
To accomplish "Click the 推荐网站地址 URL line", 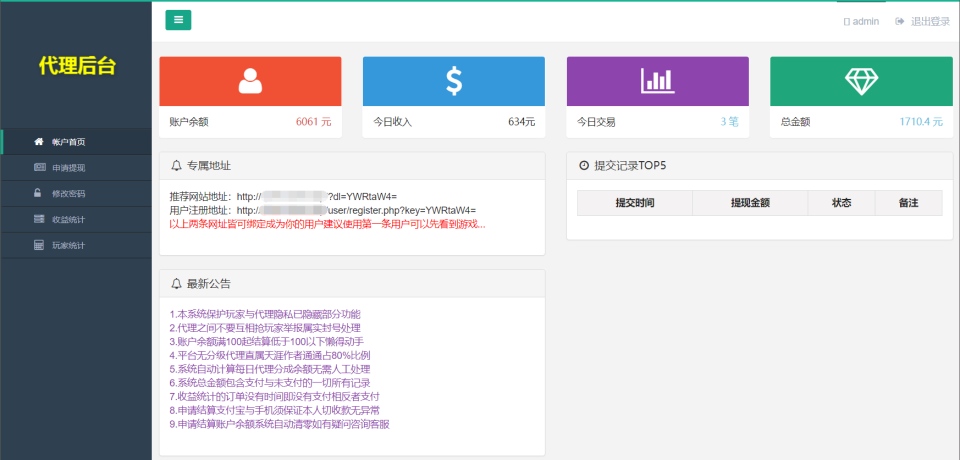I will click(x=283, y=197).
